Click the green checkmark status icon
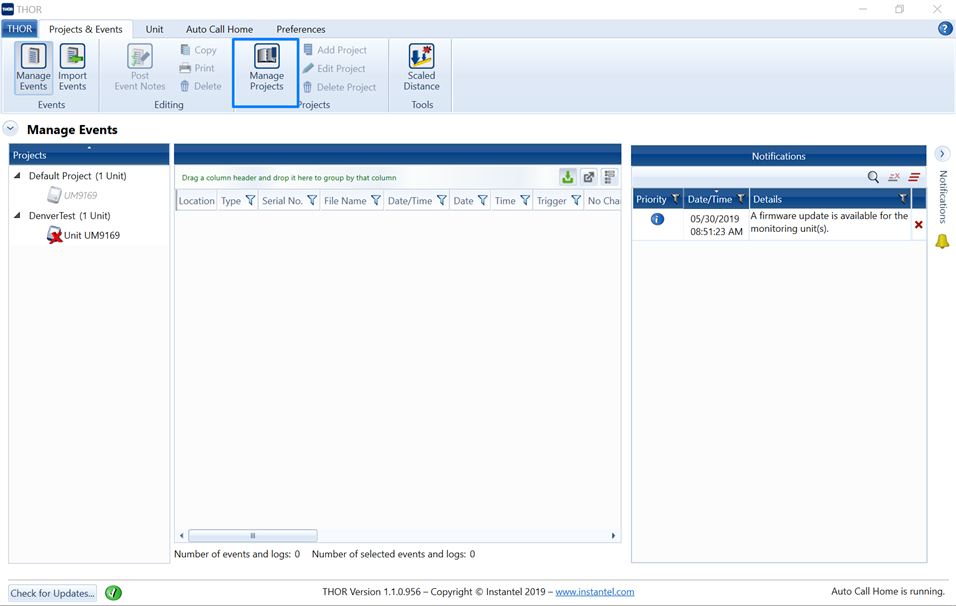Screen dimensions: 956x606 113,592
